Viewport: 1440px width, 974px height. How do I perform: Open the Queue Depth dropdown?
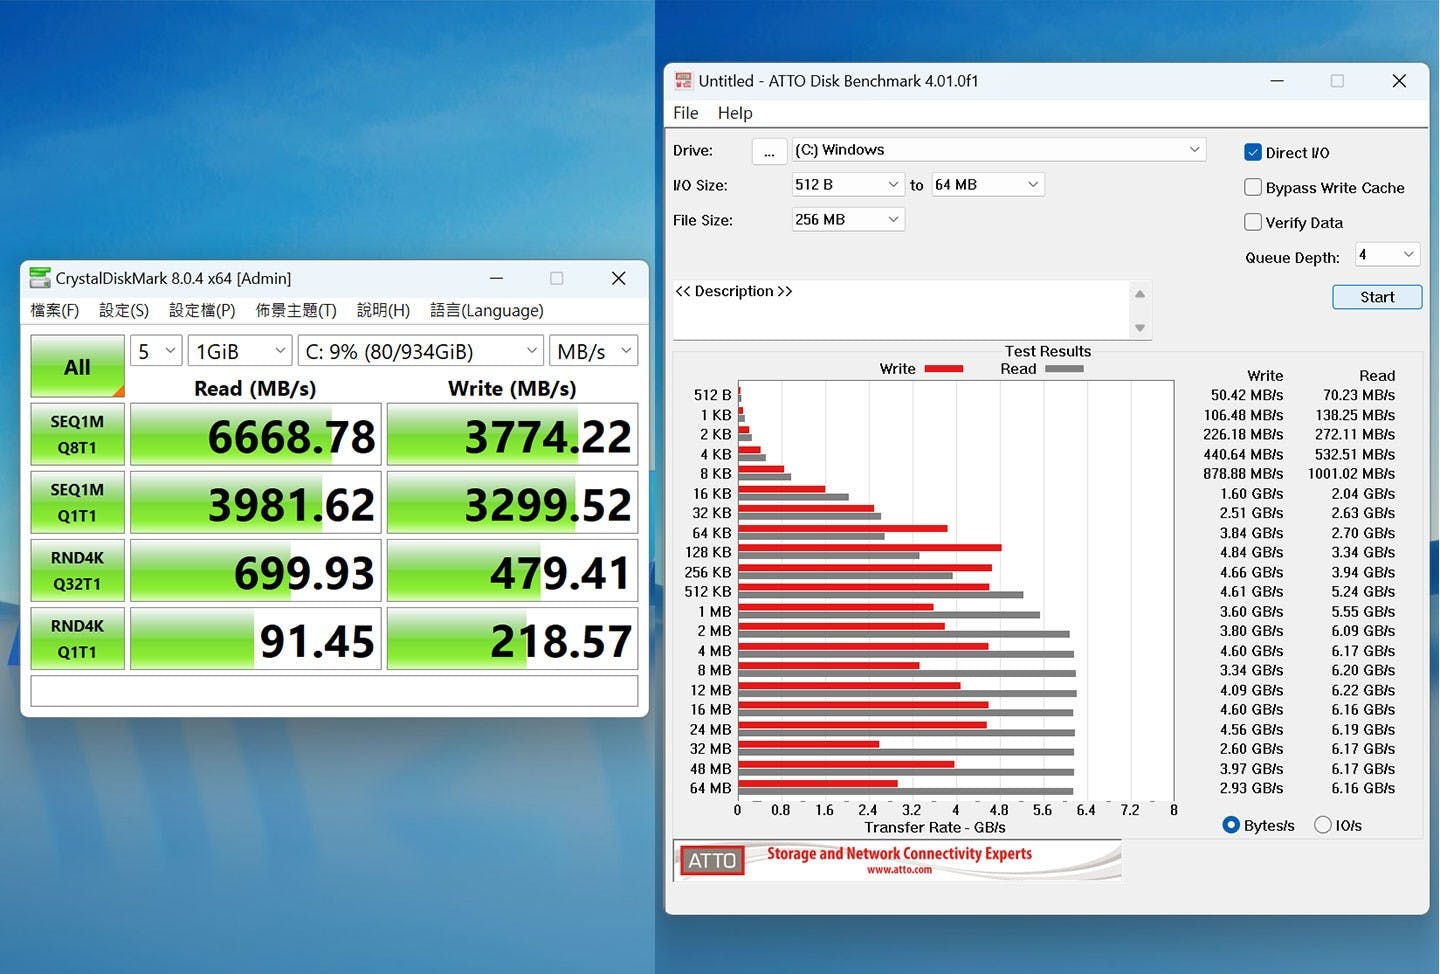1388,255
